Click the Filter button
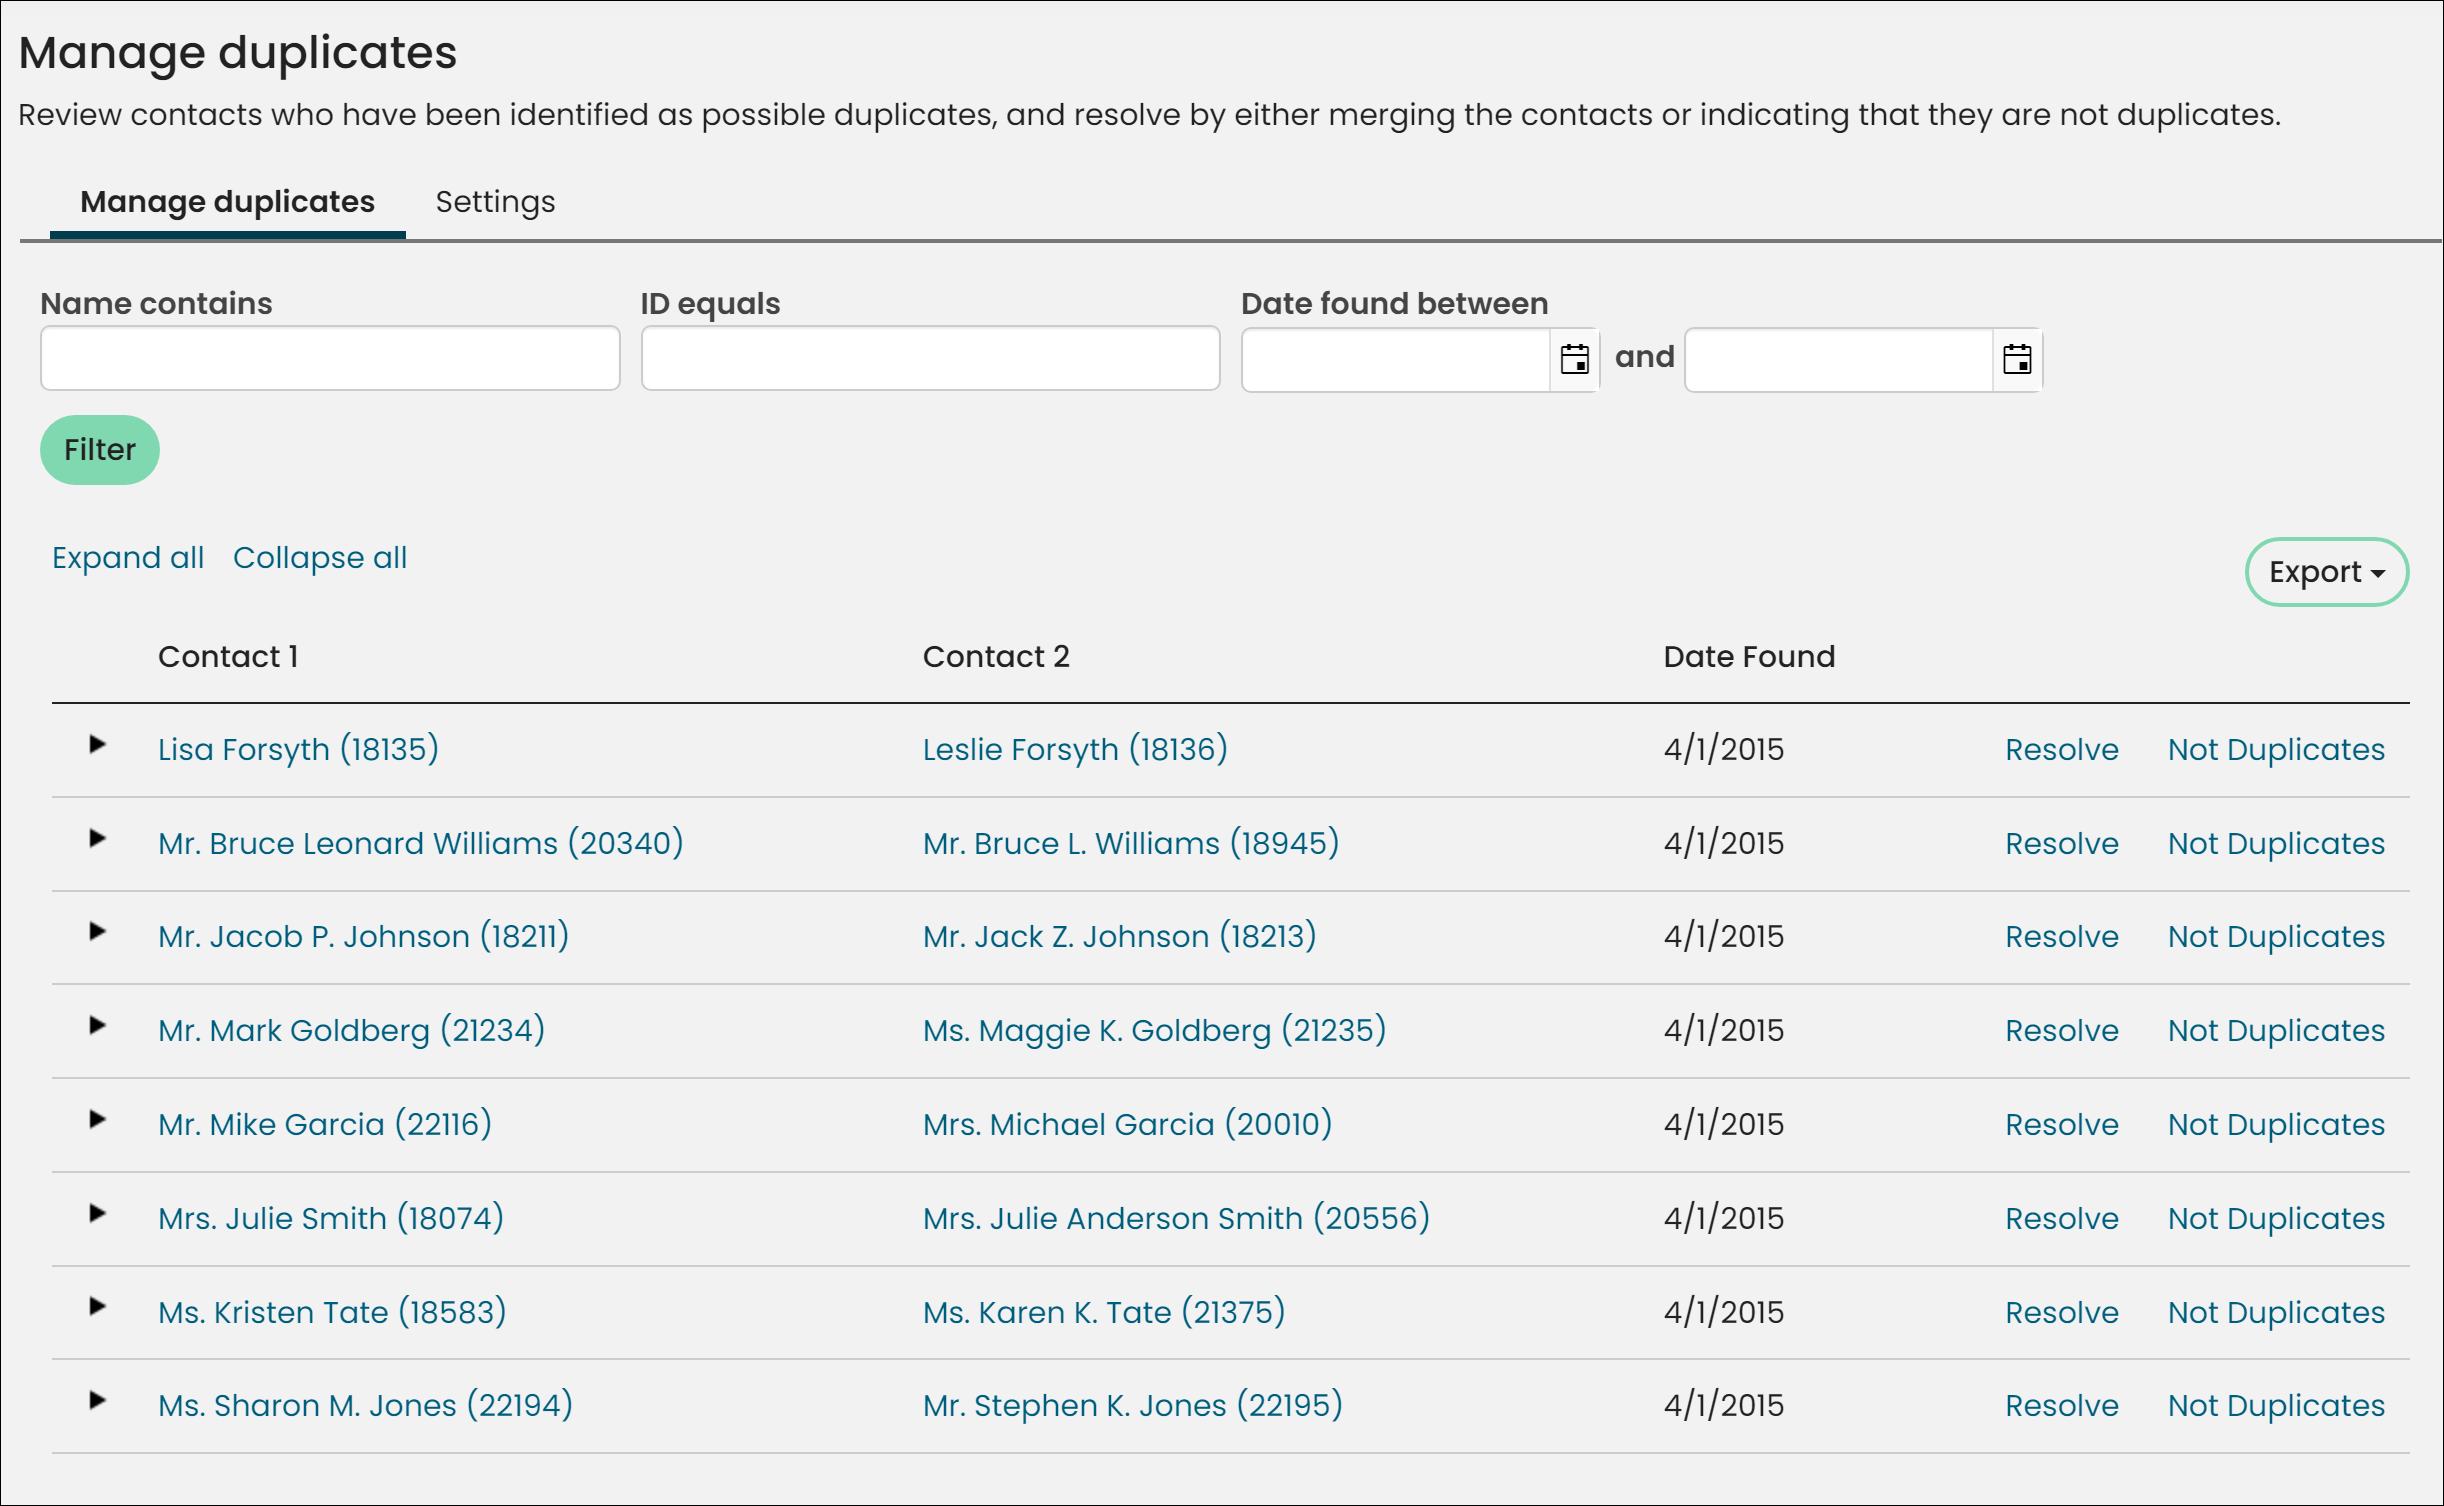This screenshot has width=2444, height=1506. pyautogui.click(x=101, y=450)
